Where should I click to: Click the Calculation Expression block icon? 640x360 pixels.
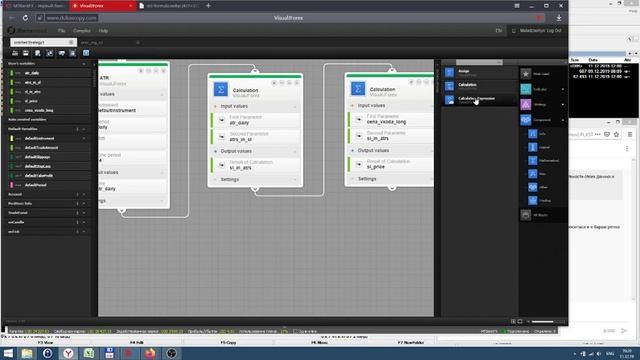click(449, 100)
